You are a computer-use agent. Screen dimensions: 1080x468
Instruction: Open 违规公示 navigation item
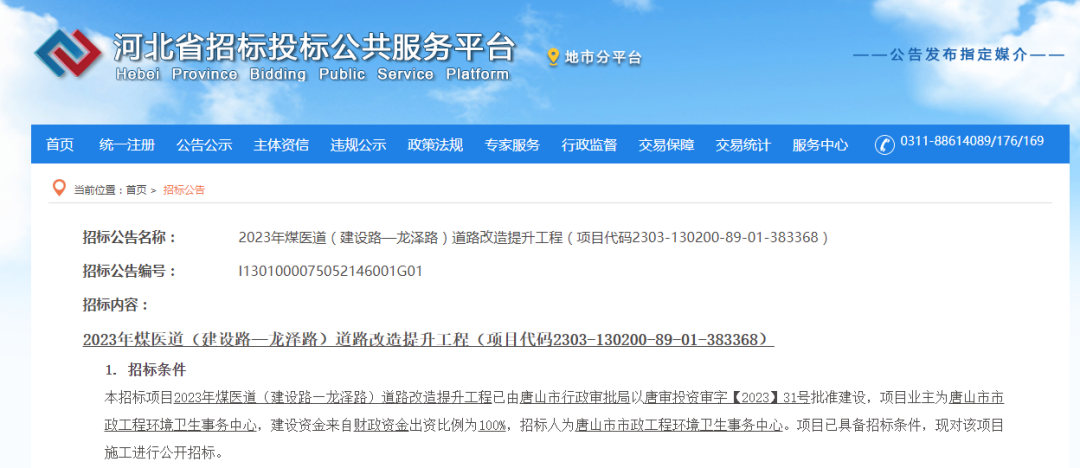point(358,145)
